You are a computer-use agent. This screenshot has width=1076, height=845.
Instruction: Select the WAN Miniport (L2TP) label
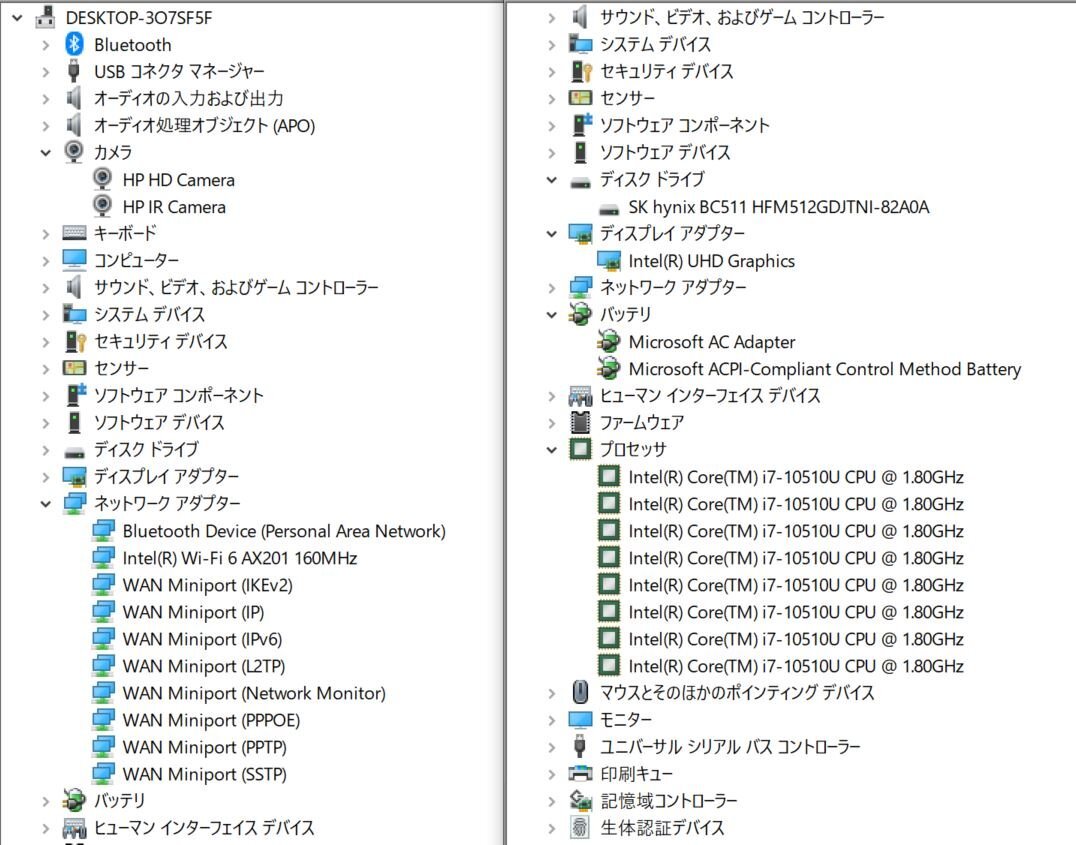(204, 666)
